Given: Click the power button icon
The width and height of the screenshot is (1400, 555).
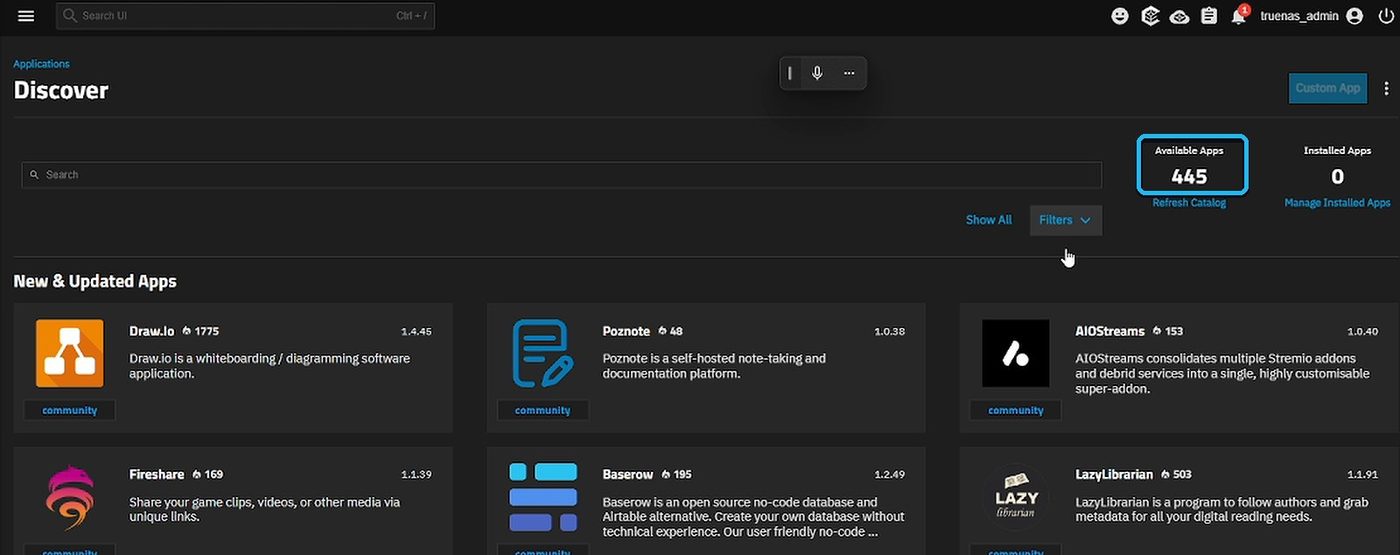Looking at the screenshot, I should pos(1385,16).
